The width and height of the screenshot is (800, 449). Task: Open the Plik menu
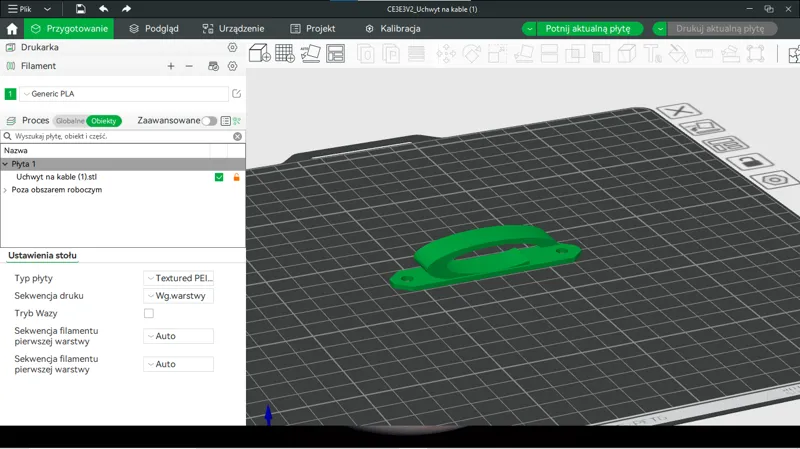pyautogui.click(x=19, y=9)
